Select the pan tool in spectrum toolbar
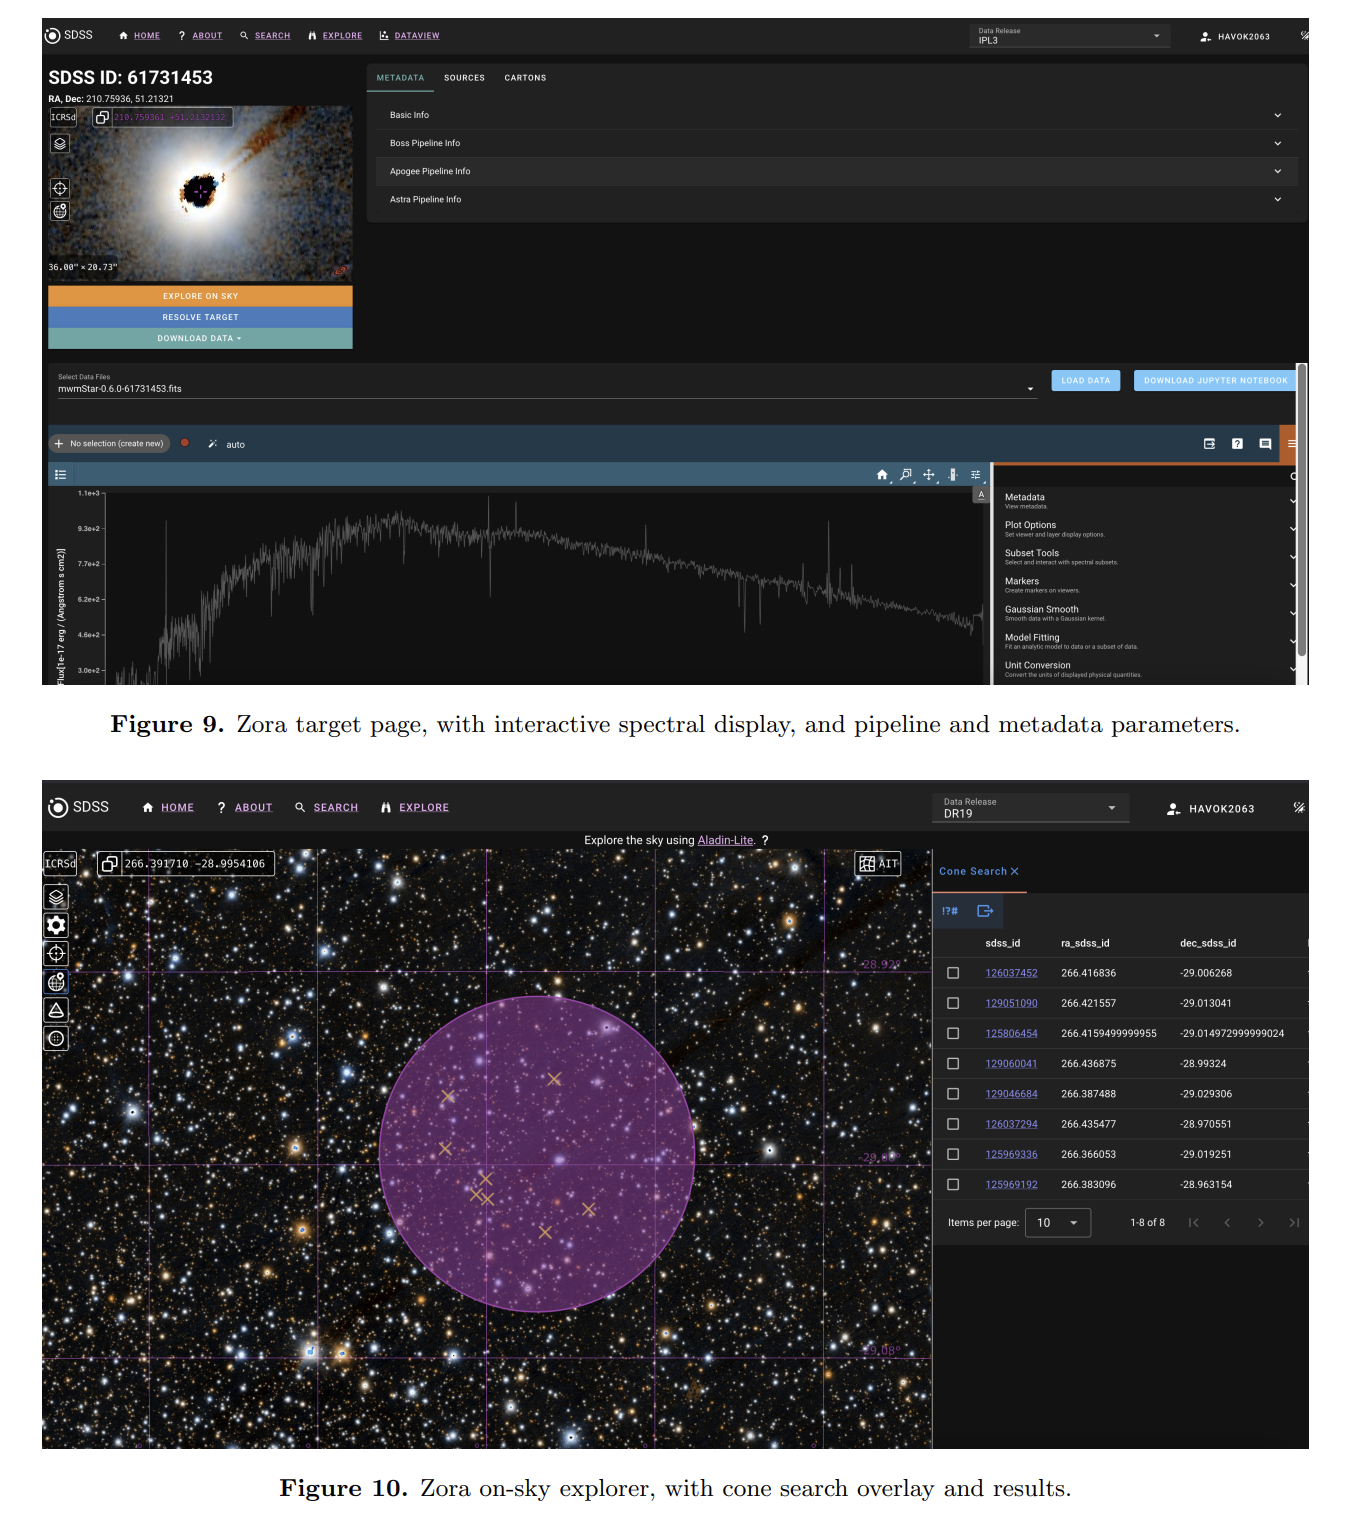This screenshot has height=1517, width=1350. pos(929,475)
